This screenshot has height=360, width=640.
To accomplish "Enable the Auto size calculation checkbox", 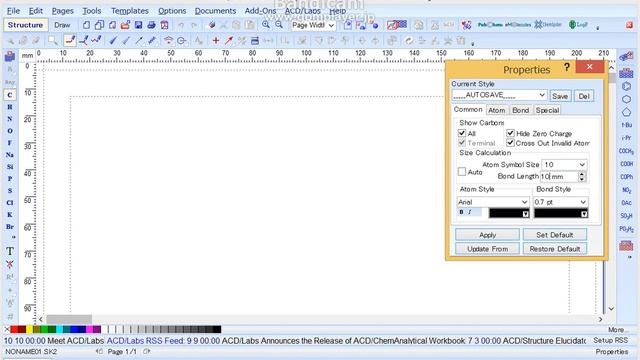I will coord(462,172).
